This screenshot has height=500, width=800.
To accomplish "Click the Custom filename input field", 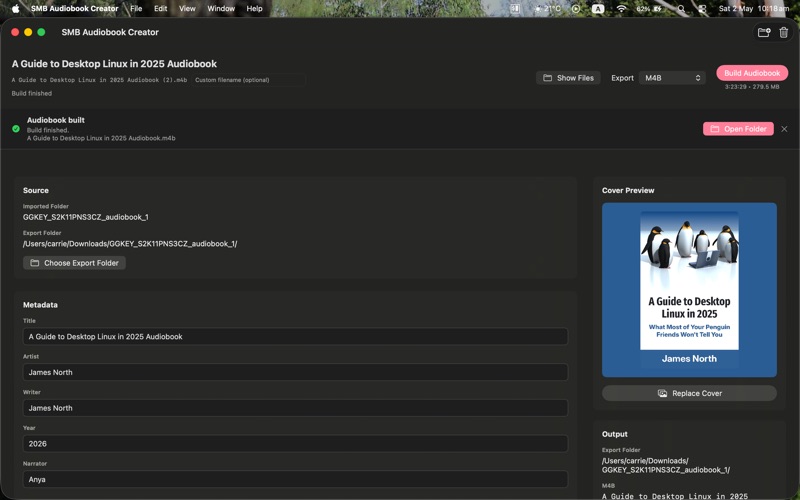I will coord(249,80).
